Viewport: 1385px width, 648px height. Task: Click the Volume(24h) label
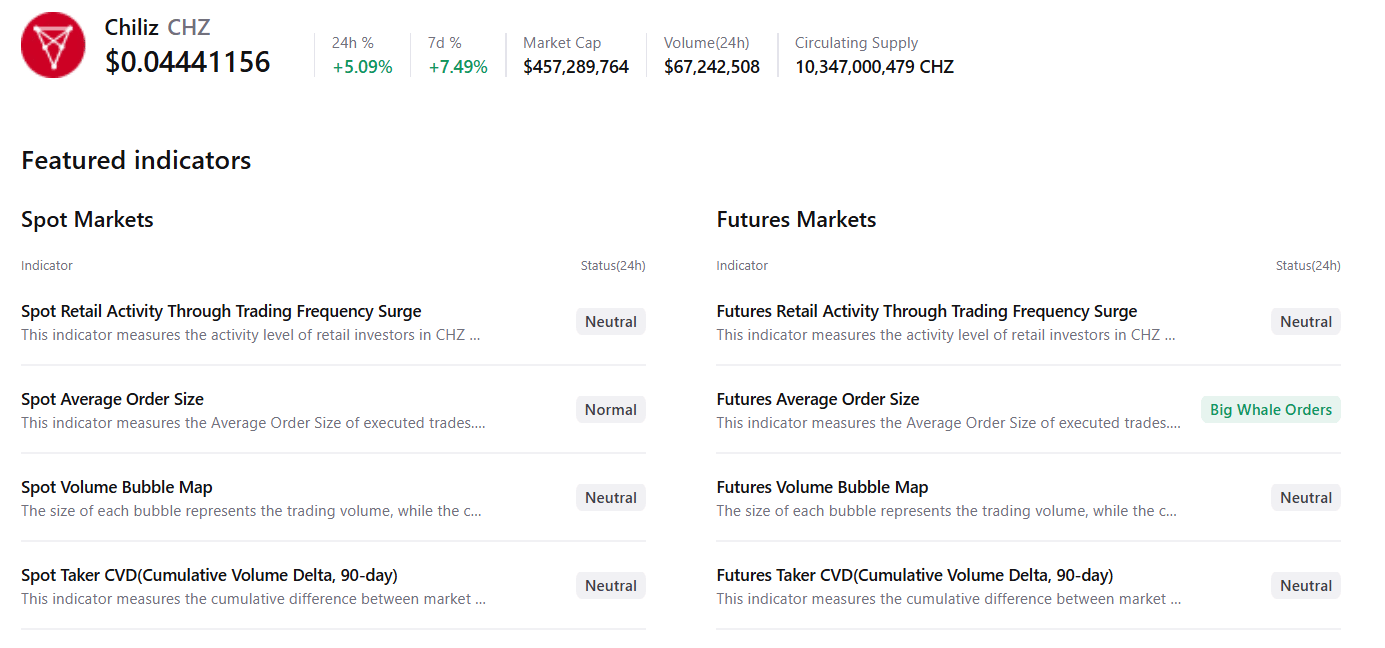click(x=706, y=43)
